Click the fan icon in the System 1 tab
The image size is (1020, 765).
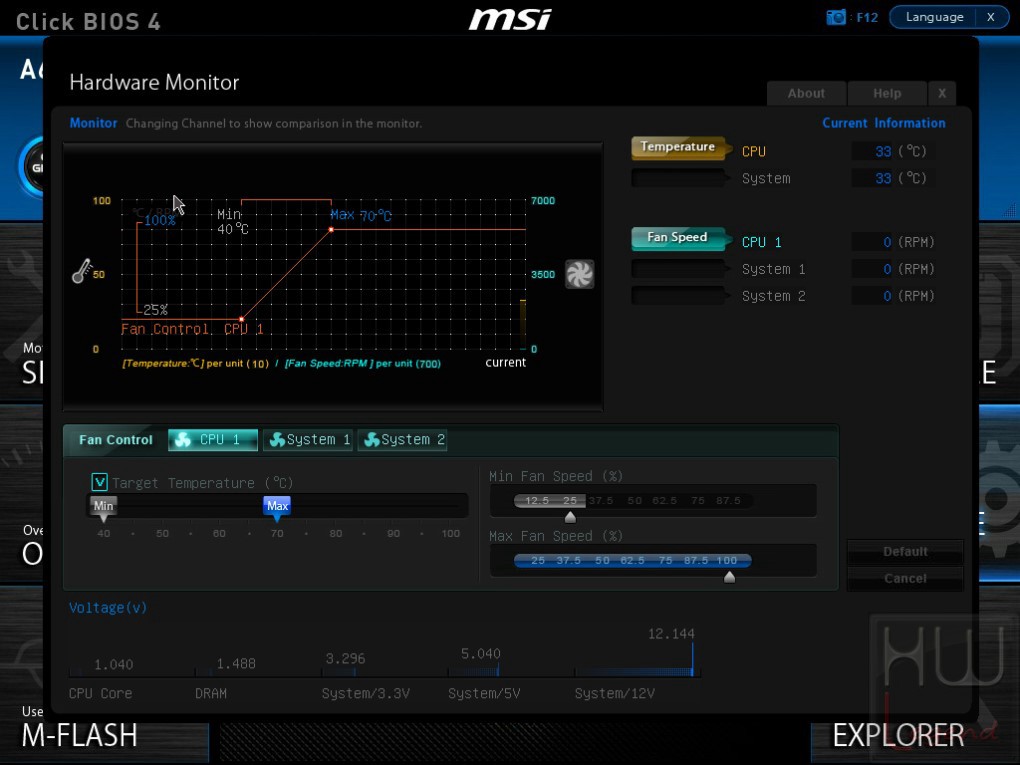pyautogui.click(x=277, y=440)
